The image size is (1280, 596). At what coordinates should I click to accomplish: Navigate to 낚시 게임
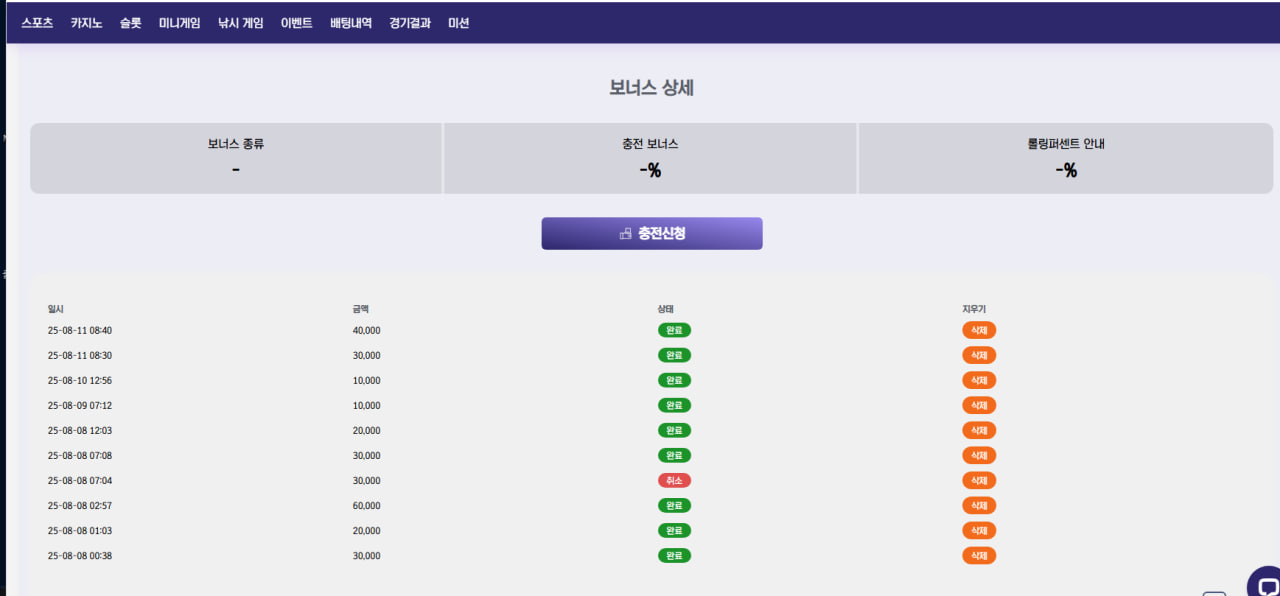240,23
